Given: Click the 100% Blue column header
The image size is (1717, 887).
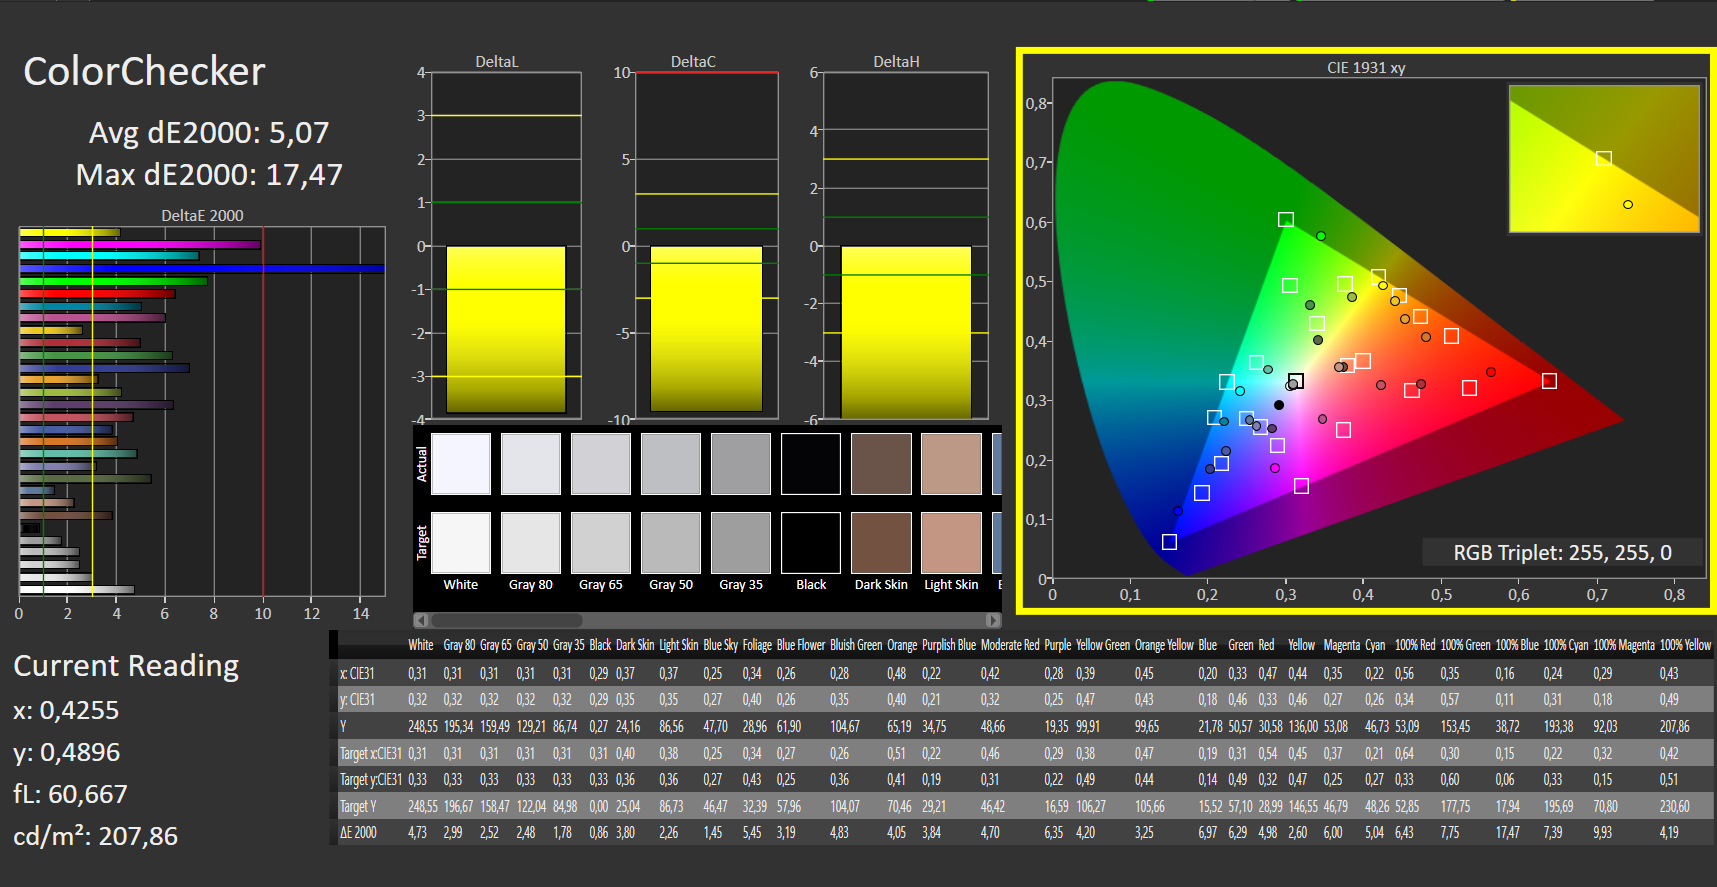Looking at the screenshot, I should (1517, 645).
